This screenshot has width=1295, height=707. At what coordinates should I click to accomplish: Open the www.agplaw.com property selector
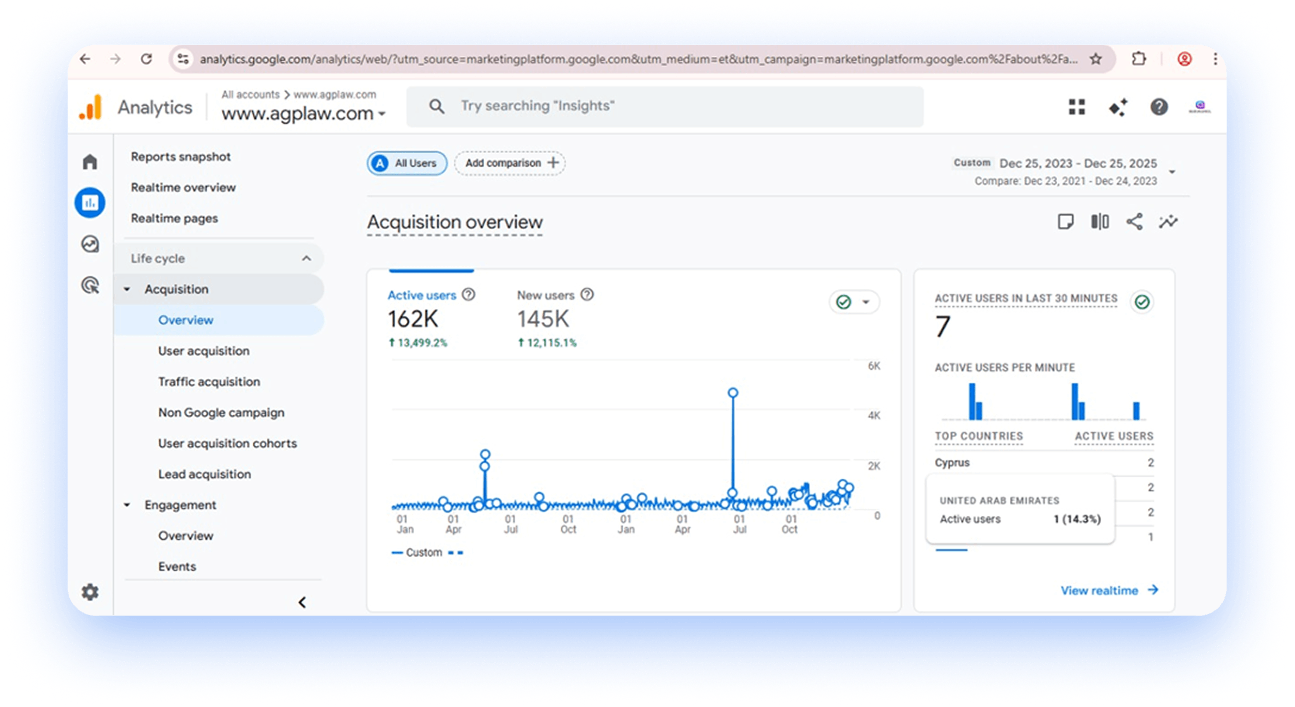coord(303,114)
